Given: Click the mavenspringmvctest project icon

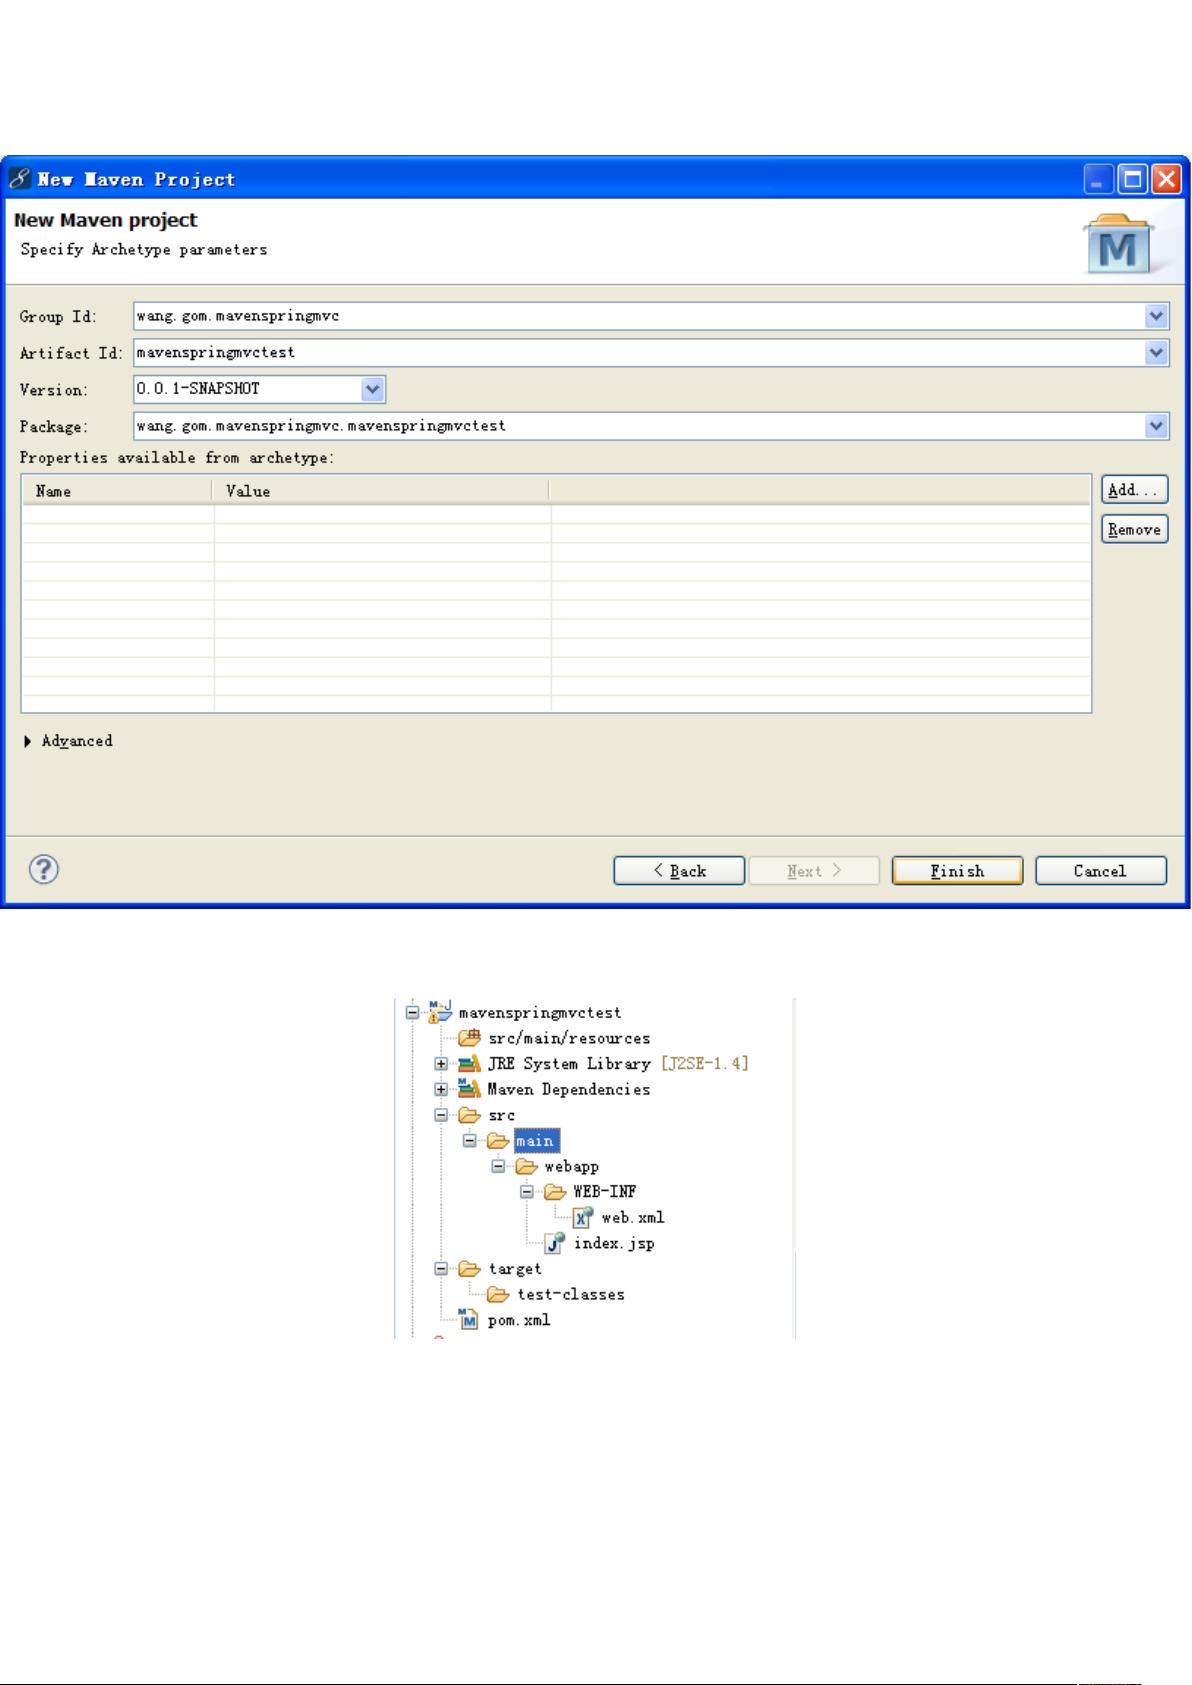Looking at the screenshot, I should tap(440, 1012).
